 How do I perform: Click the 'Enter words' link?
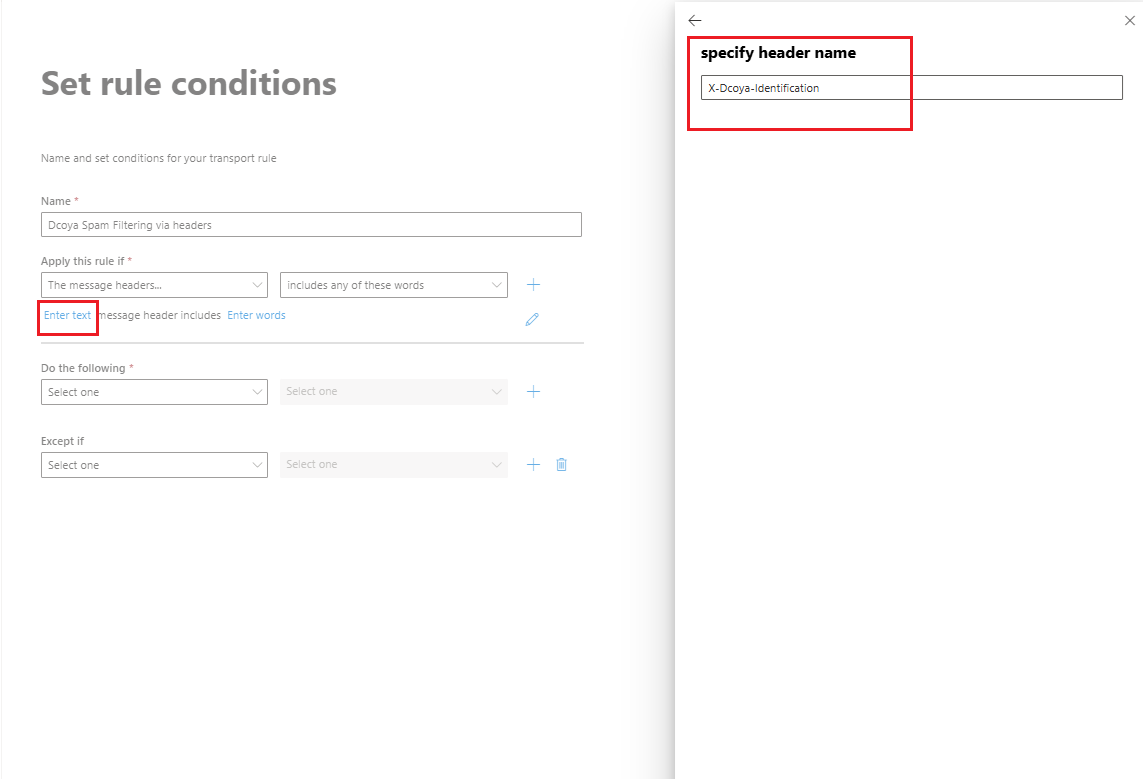pyautogui.click(x=256, y=315)
